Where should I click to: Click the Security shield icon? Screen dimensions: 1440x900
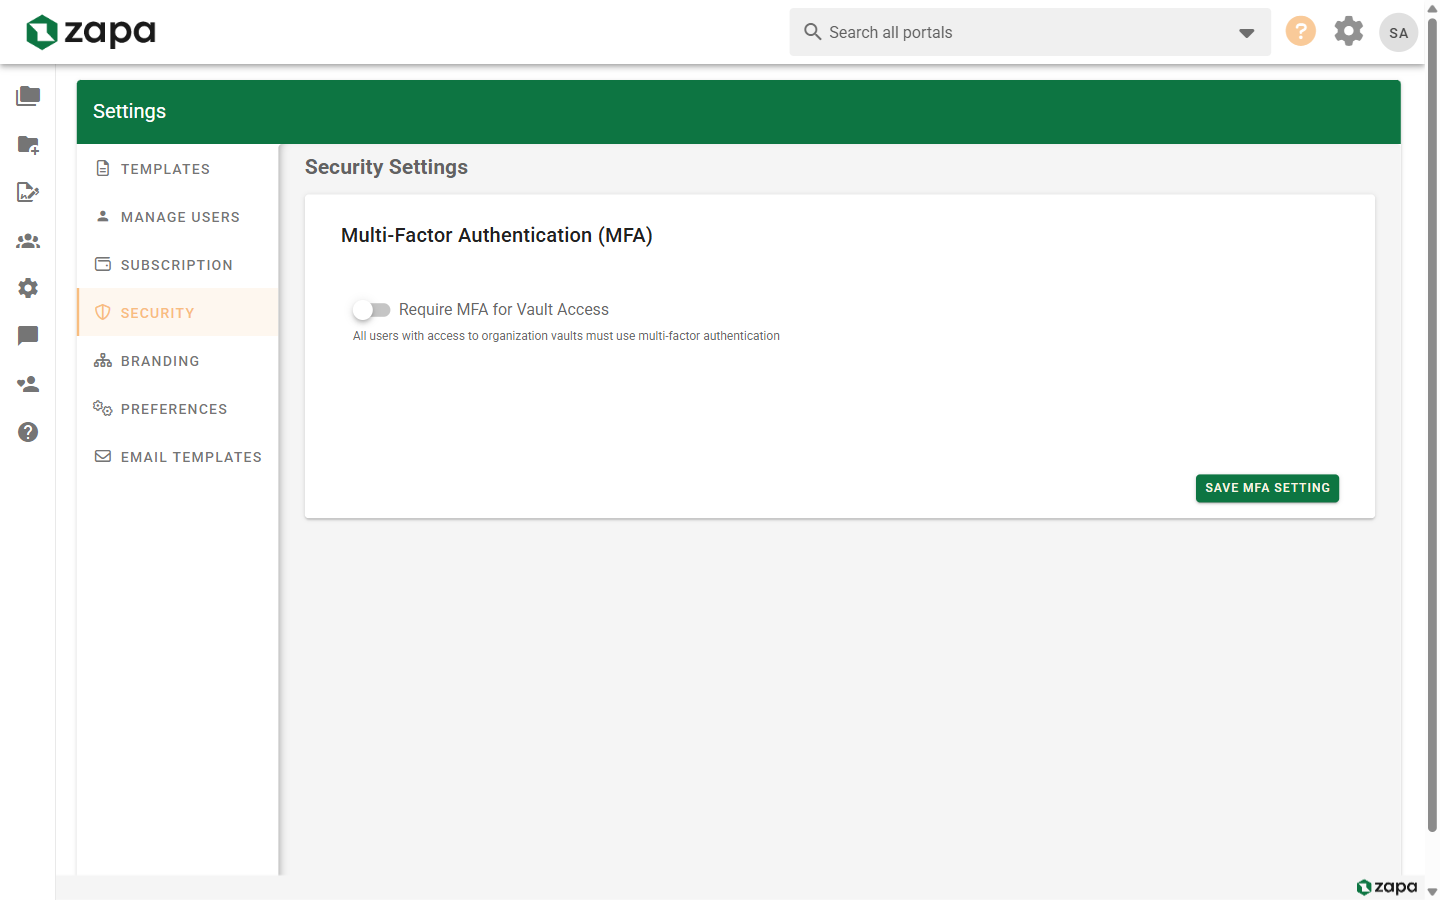(103, 312)
